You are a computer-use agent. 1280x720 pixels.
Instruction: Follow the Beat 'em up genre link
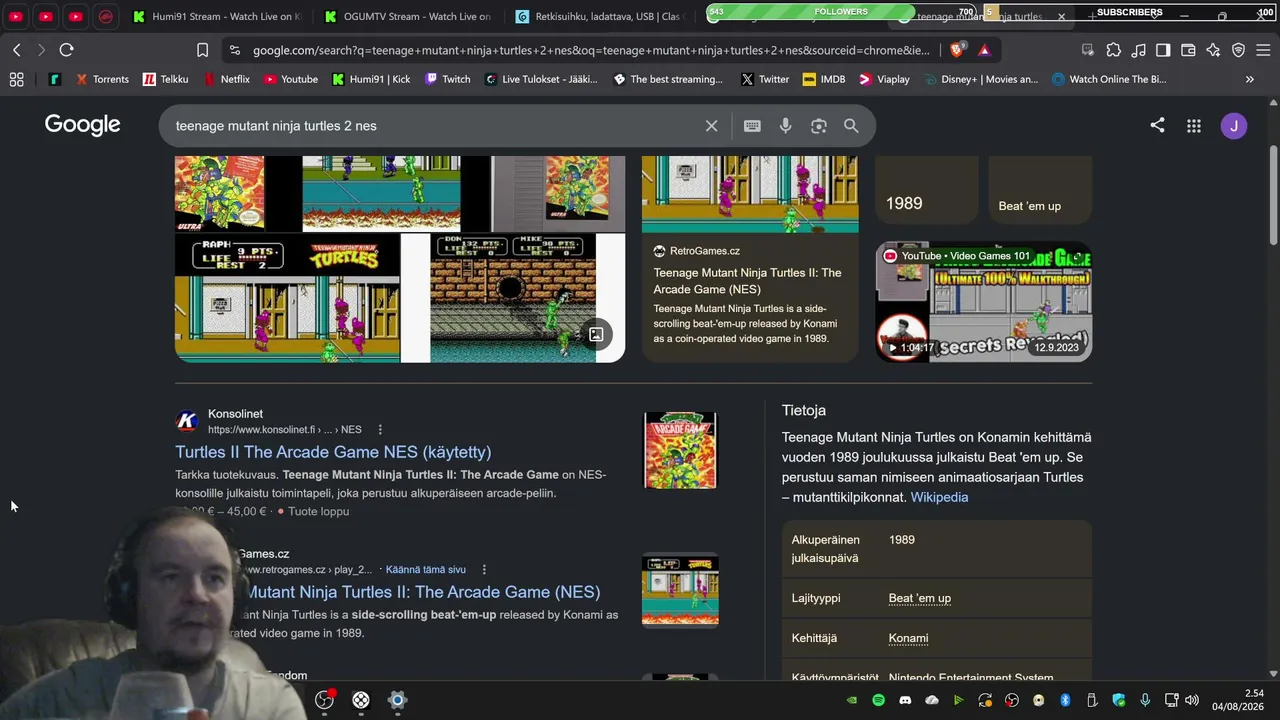pos(920,598)
